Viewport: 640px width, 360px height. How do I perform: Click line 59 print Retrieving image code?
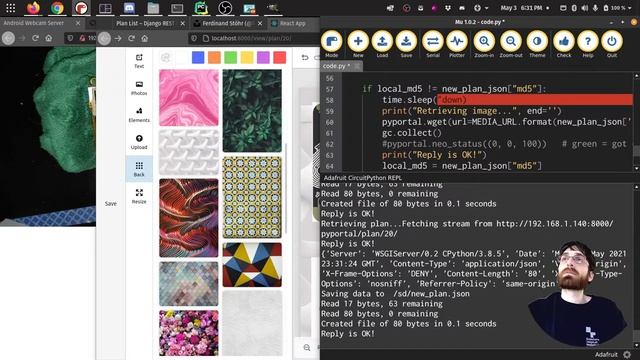[x=471, y=111]
